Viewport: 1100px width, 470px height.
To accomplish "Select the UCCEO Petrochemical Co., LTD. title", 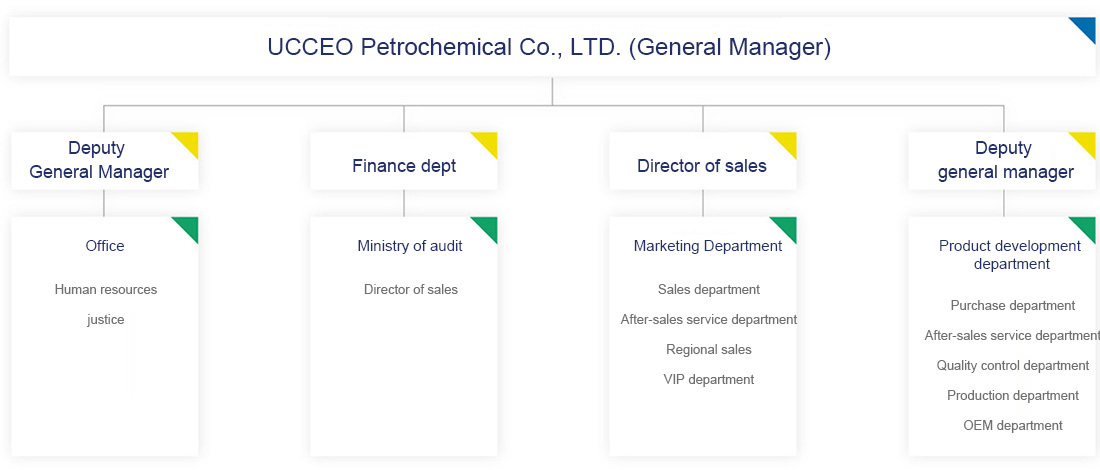I will pos(549,47).
